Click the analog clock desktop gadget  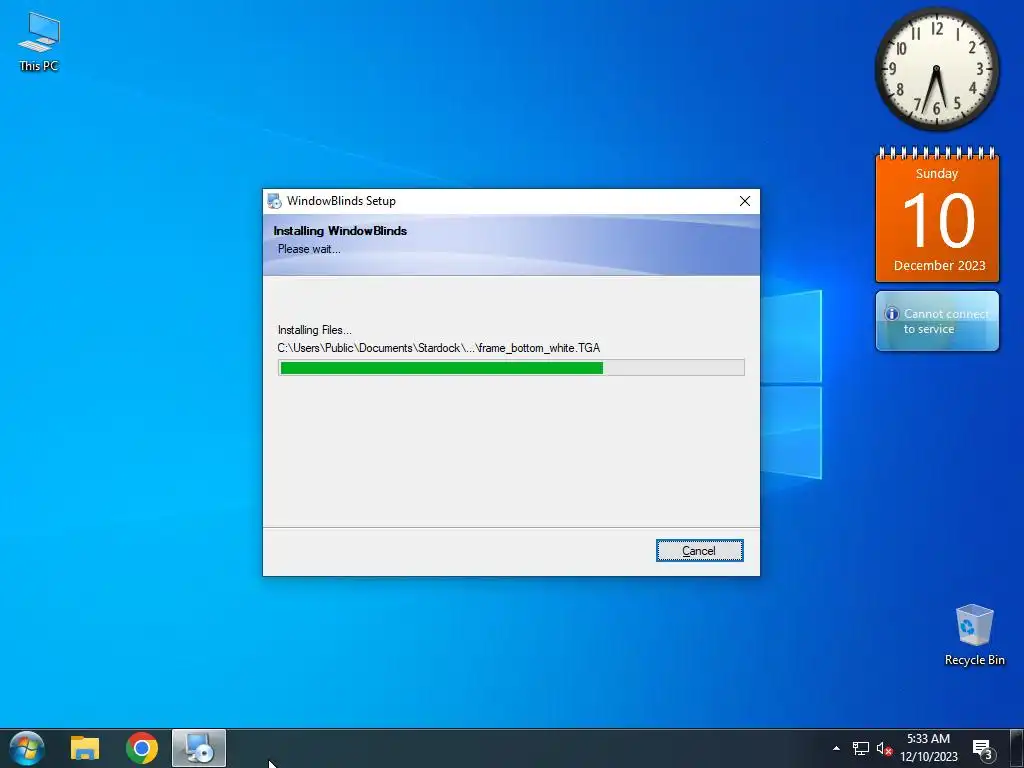click(x=936, y=69)
